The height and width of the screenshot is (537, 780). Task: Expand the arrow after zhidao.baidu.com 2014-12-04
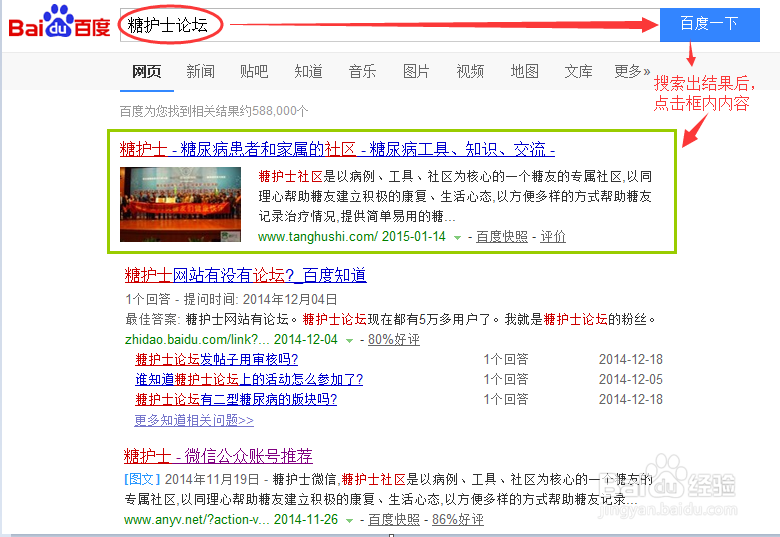(x=350, y=341)
